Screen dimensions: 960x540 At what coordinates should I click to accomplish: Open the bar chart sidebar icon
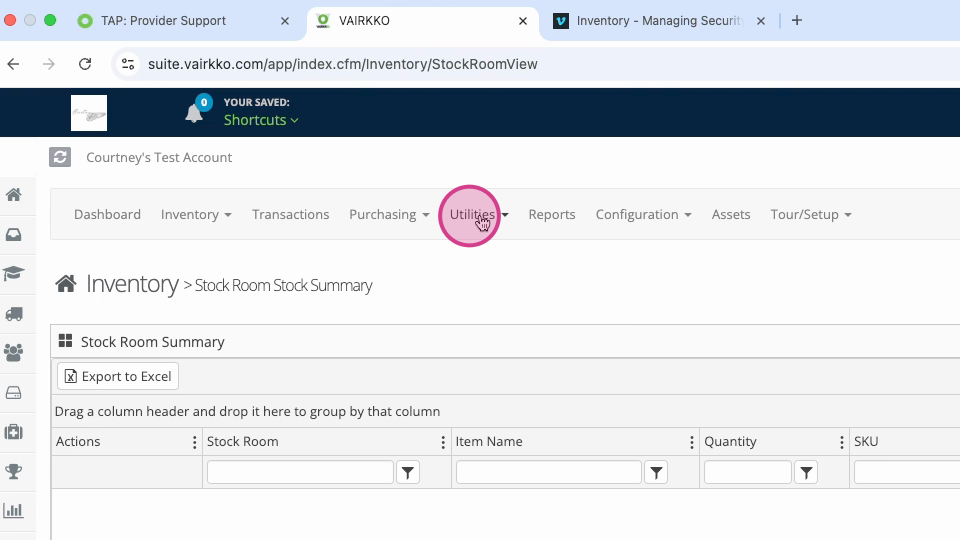13,510
